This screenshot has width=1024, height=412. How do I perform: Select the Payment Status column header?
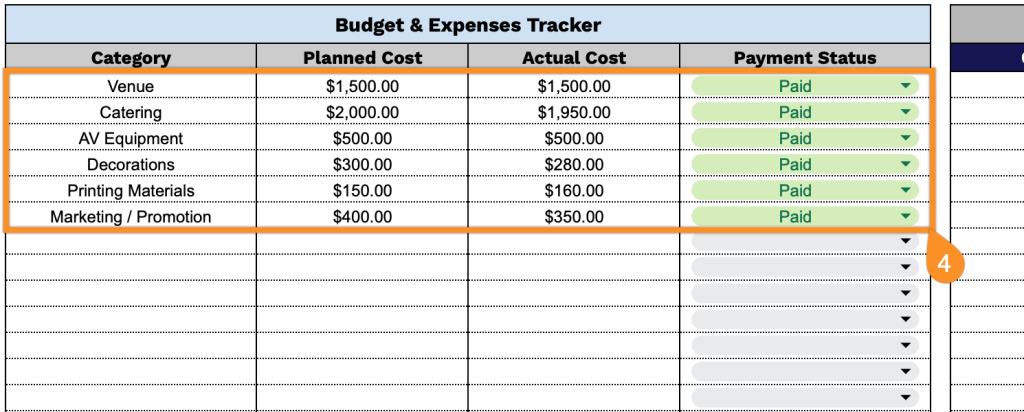804,58
